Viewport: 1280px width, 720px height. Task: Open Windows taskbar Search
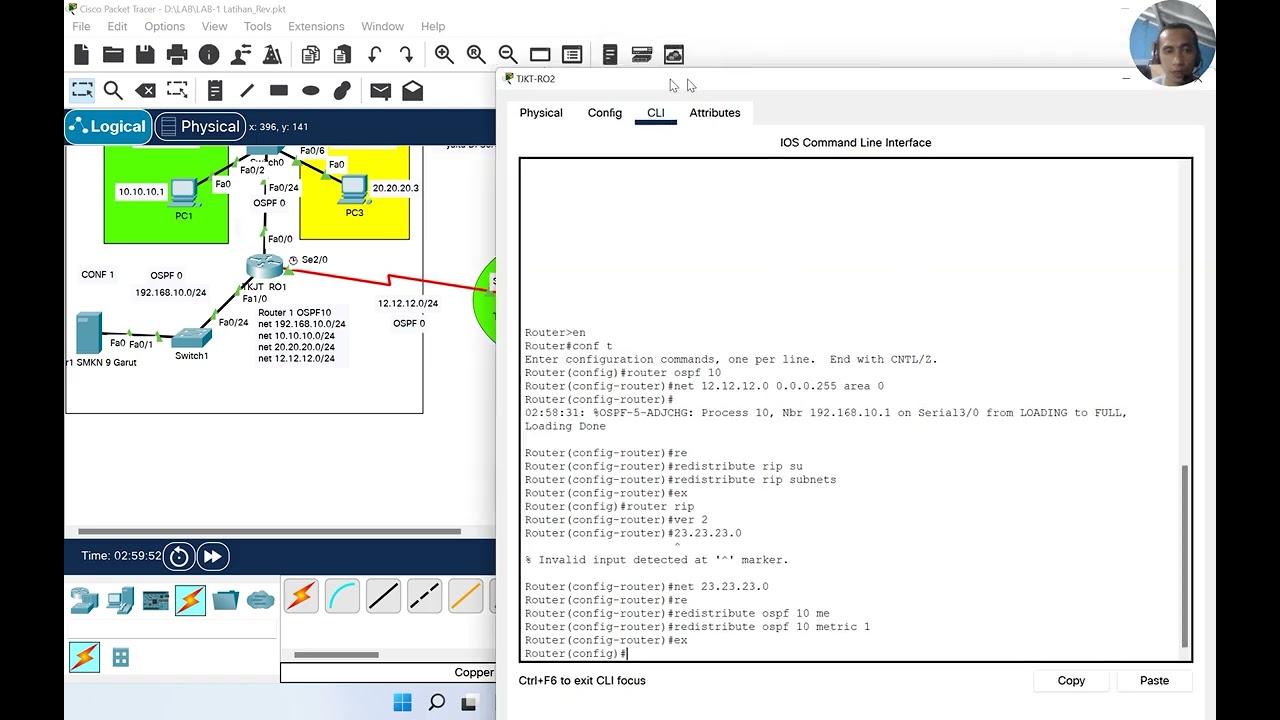click(437, 703)
